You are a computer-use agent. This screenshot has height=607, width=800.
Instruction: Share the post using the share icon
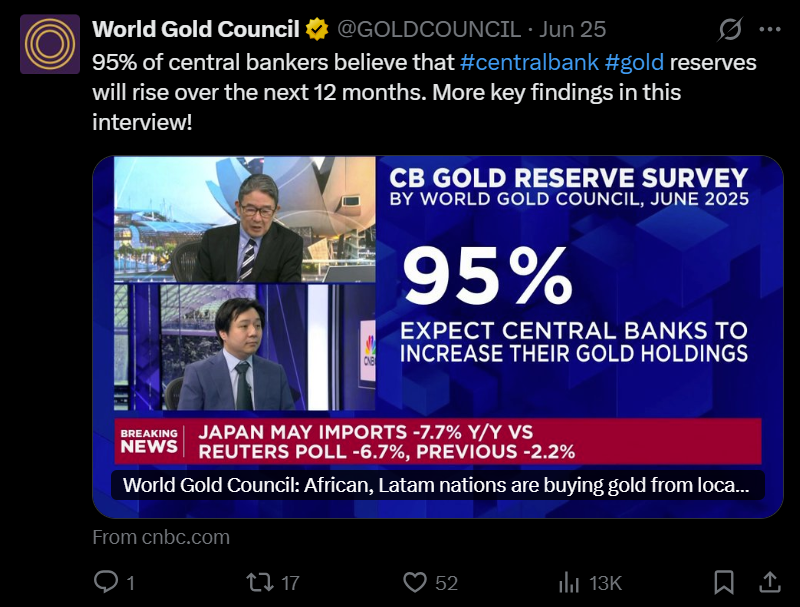pyautogui.click(x=770, y=582)
